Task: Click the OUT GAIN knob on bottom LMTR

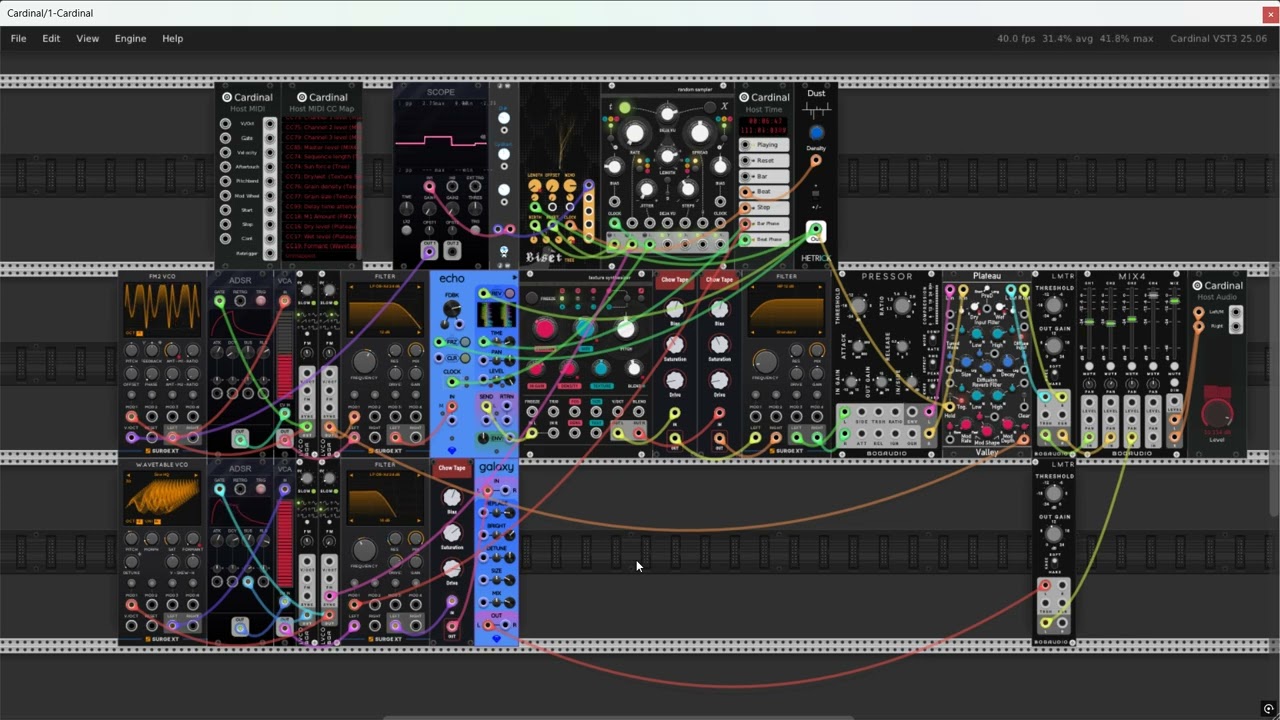Action: pyautogui.click(x=1054, y=533)
